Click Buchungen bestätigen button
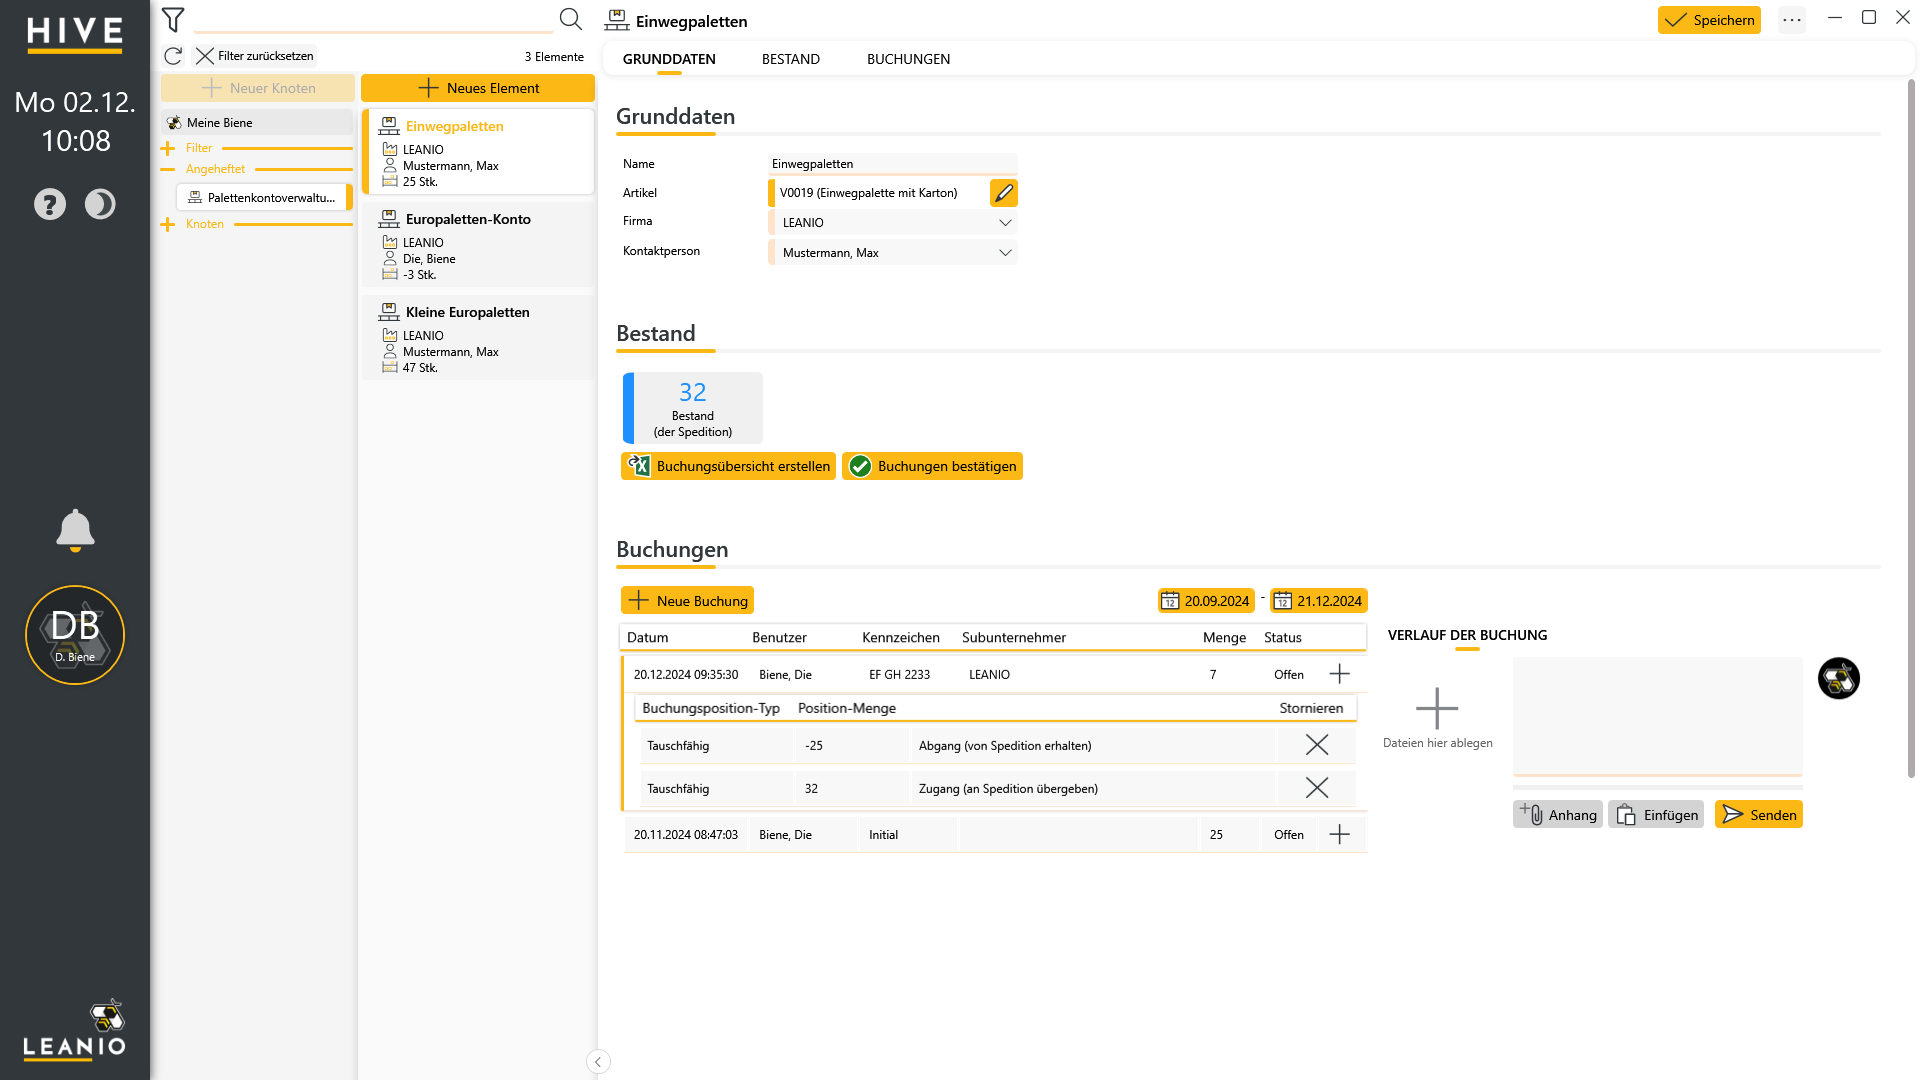This screenshot has height=1080, width=1920. (932, 466)
